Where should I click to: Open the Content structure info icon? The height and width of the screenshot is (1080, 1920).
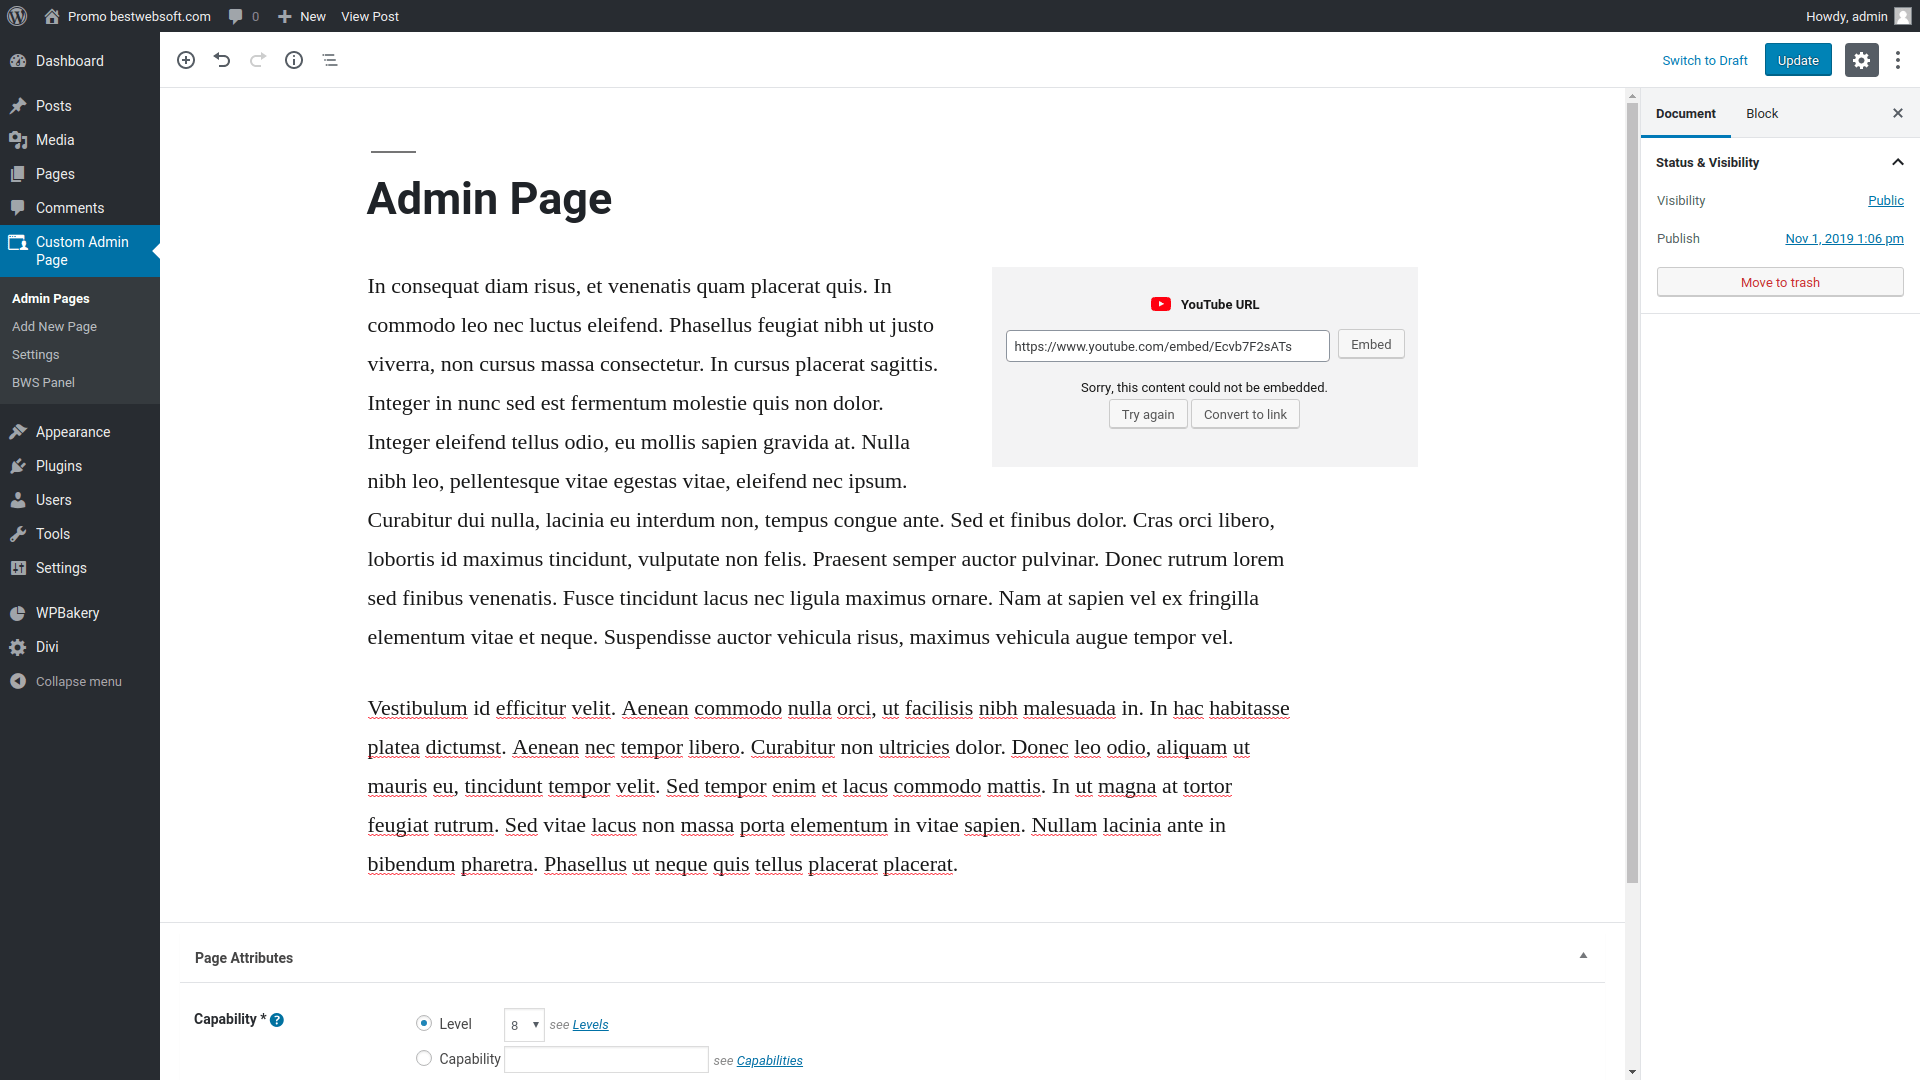point(294,60)
